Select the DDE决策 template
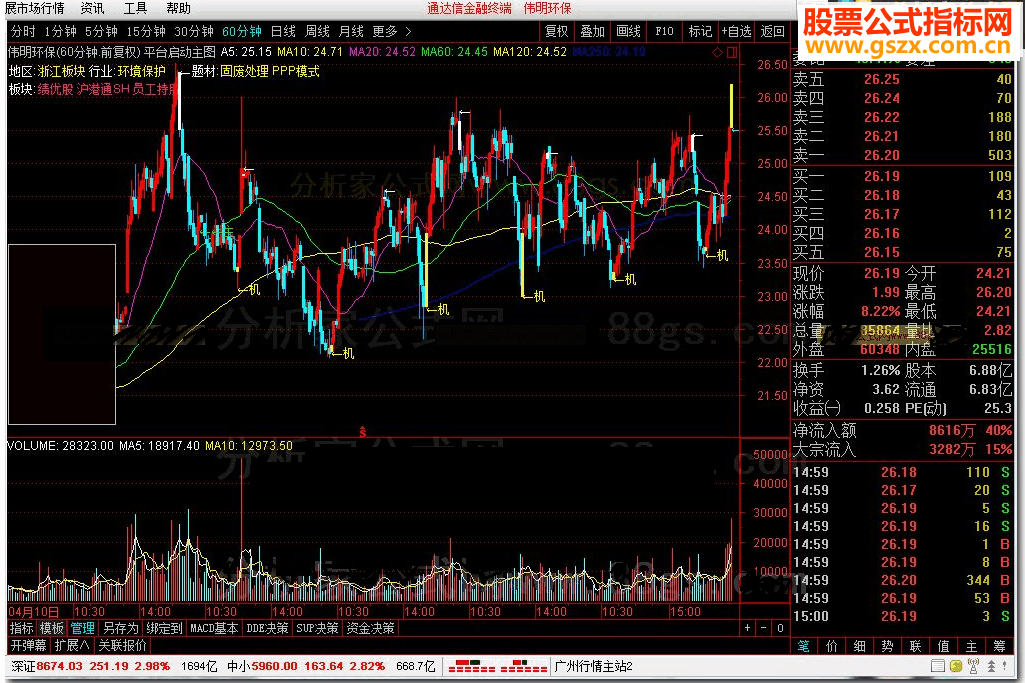The image size is (1025, 683). [267, 628]
